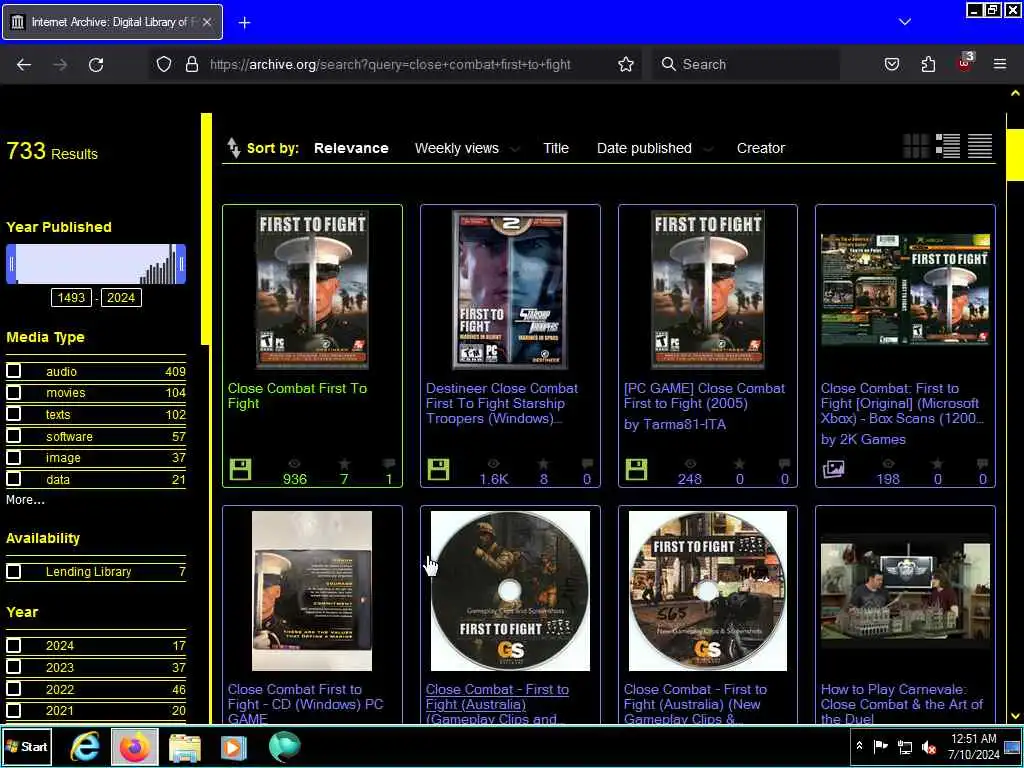Select the Internet Archive browser tab
The width and height of the screenshot is (1024, 768).
112,22
